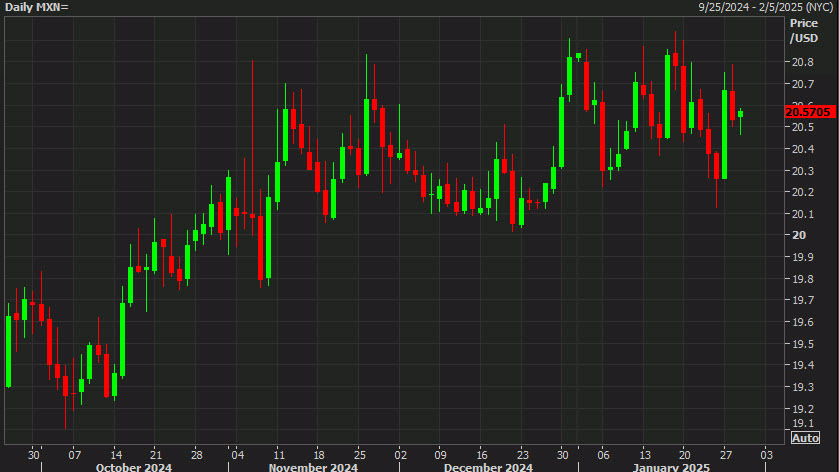Click the 03 date tick for February
This screenshot has width=839, height=472.
click(766, 455)
